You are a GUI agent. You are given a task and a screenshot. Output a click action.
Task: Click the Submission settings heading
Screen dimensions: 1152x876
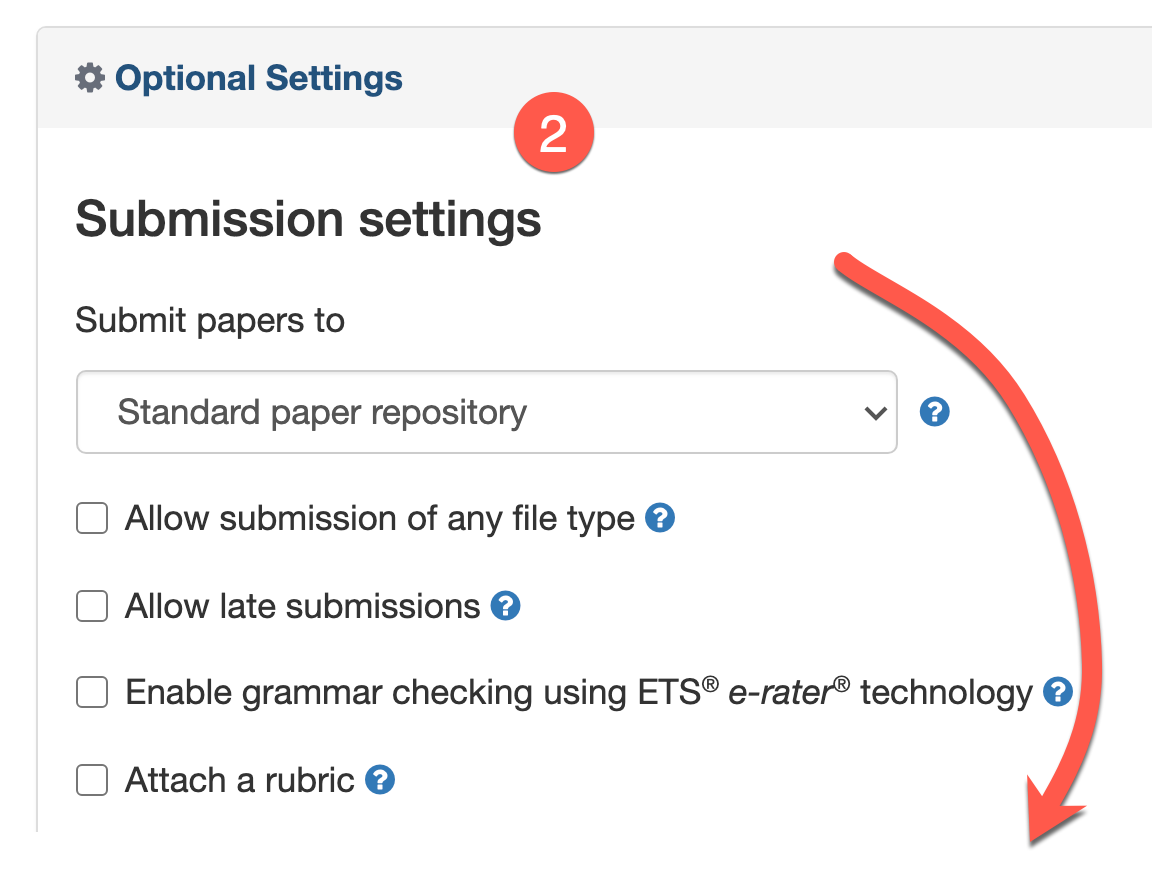point(308,219)
